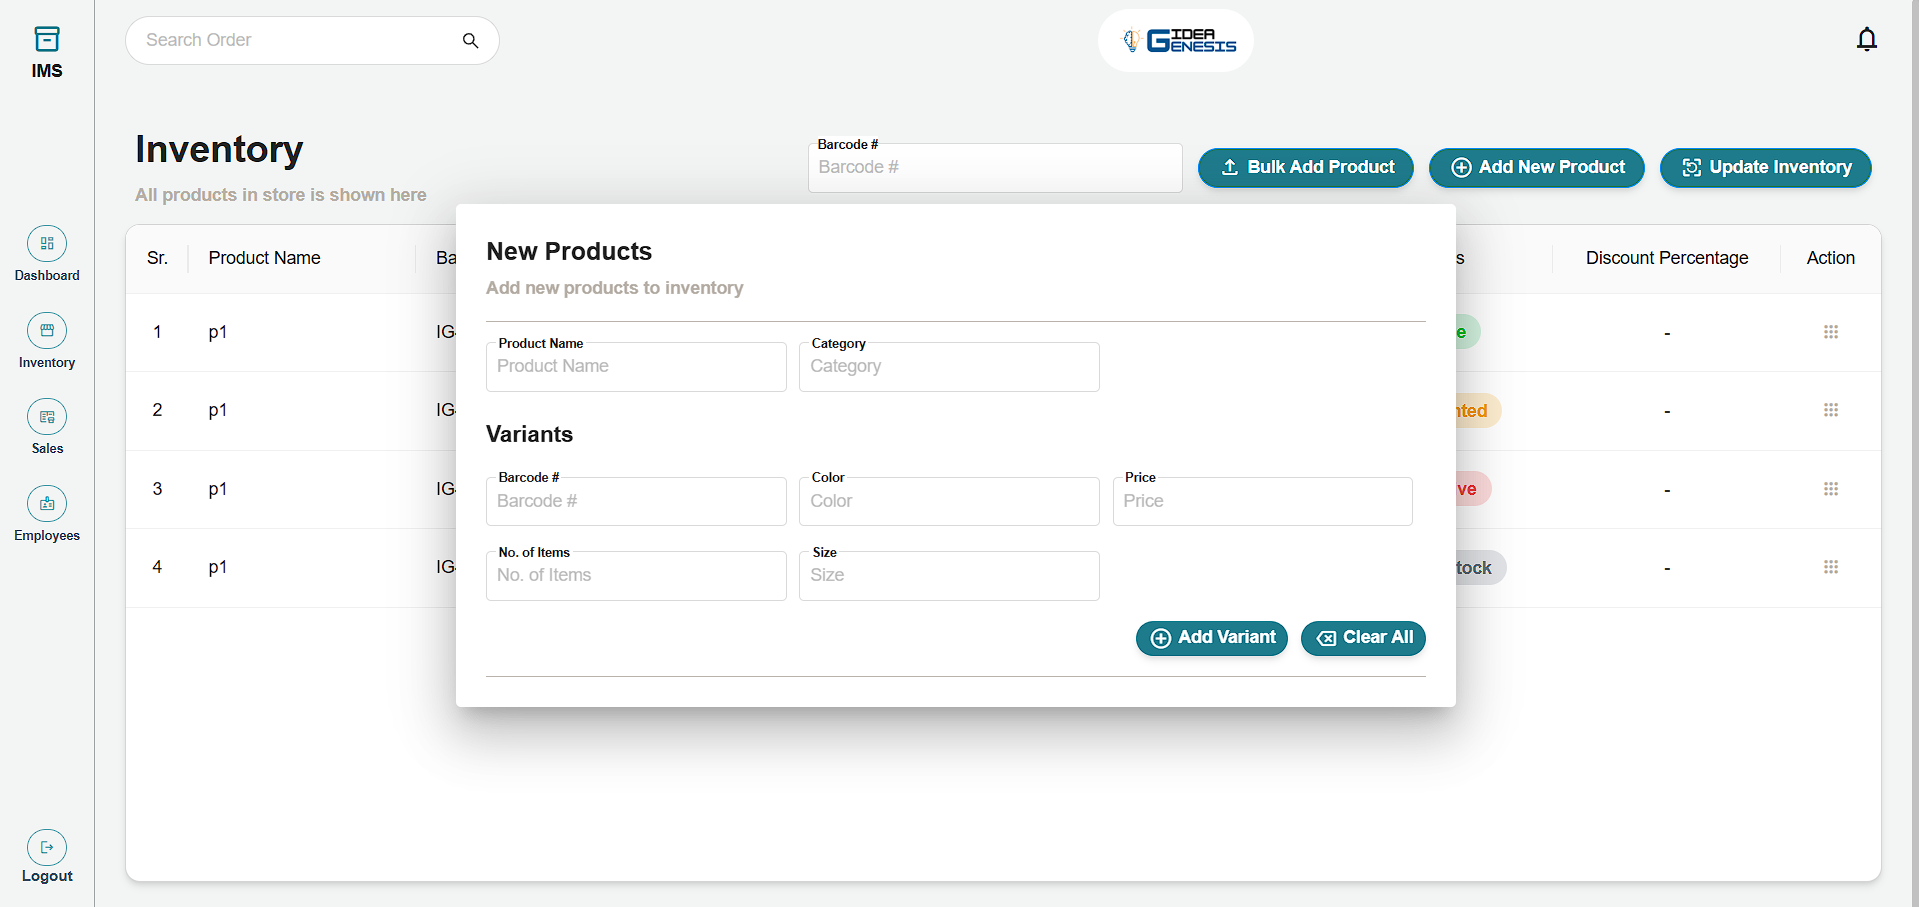The image size is (1919, 907).
Task: Click the Category field in the modal
Action: [x=948, y=366]
